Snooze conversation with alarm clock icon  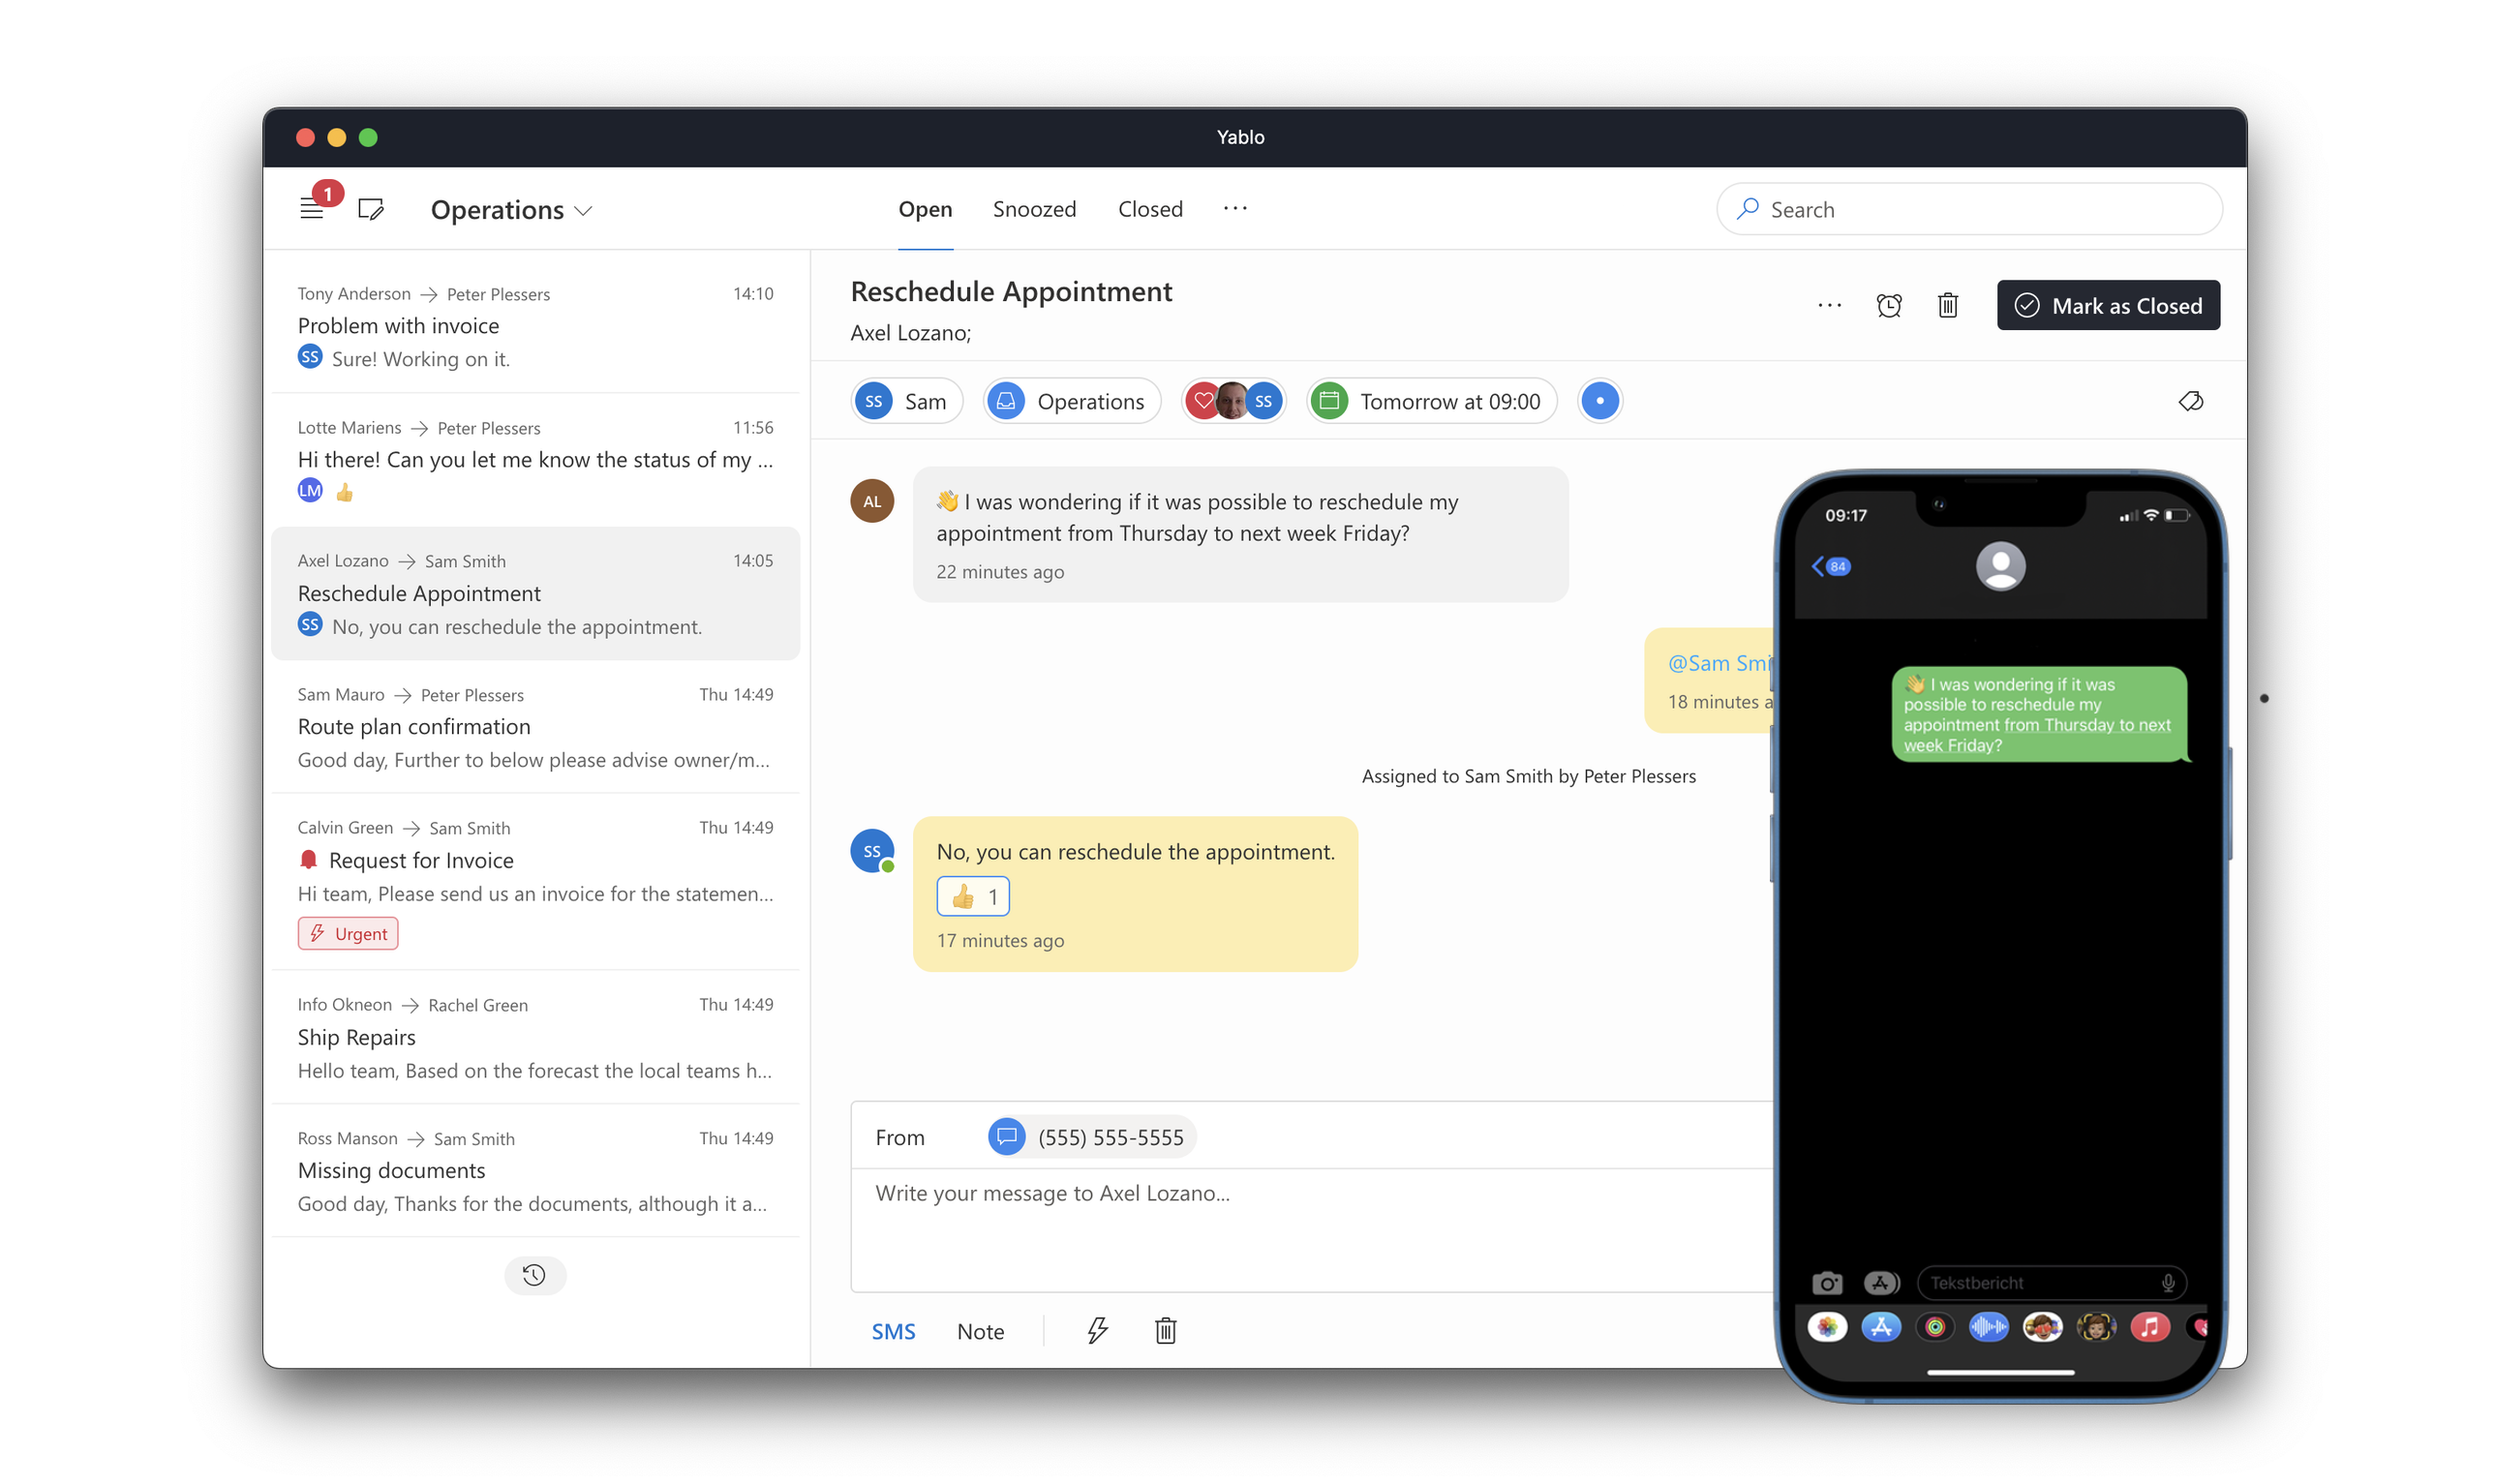pyautogui.click(x=1888, y=306)
